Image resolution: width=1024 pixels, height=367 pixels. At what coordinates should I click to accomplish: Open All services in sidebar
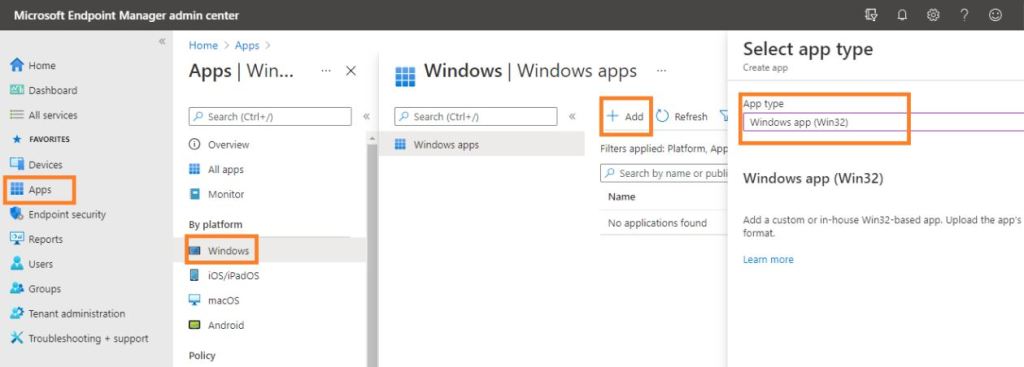pyautogui.click(x=44, y=115)
